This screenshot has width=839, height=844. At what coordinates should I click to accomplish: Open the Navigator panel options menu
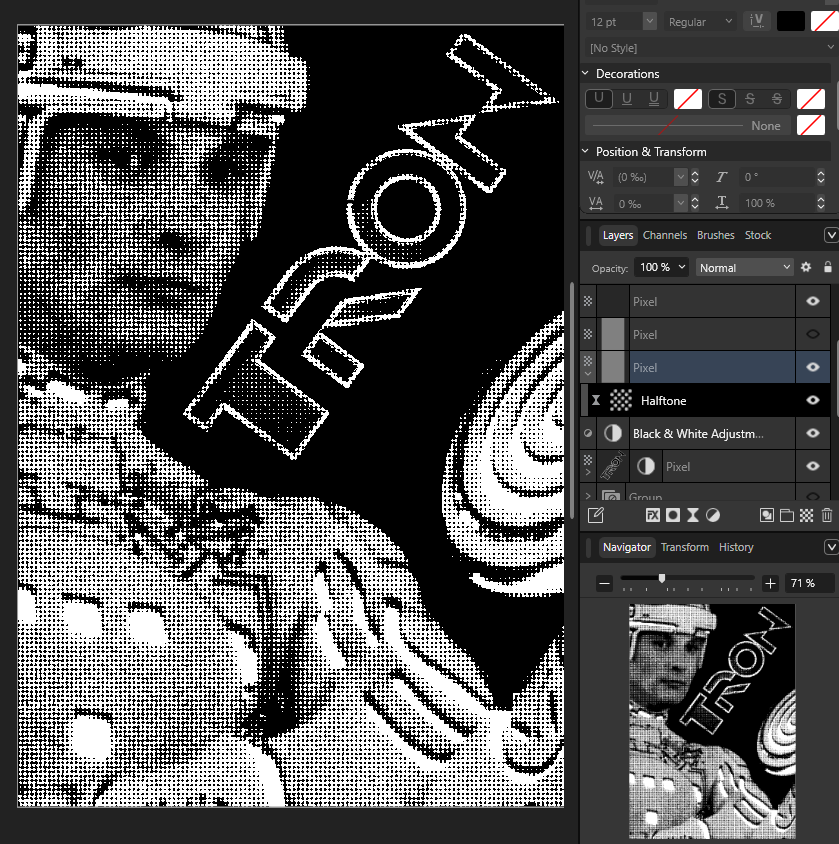pos(830,547)
